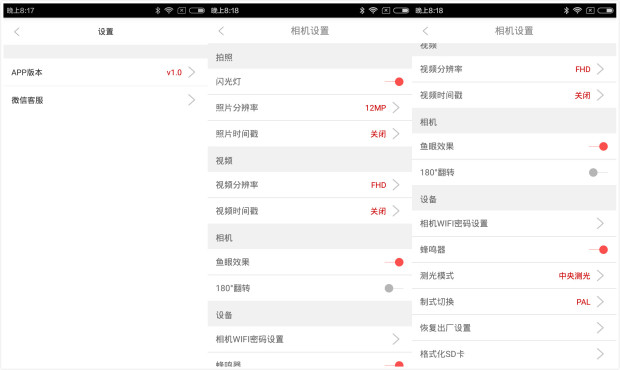Image resolution: width=620 pixels, height=370 pixels.
Task: Enable 180°翻转 in the panel listing 格式化SD卡
Action: click(598, 172)
